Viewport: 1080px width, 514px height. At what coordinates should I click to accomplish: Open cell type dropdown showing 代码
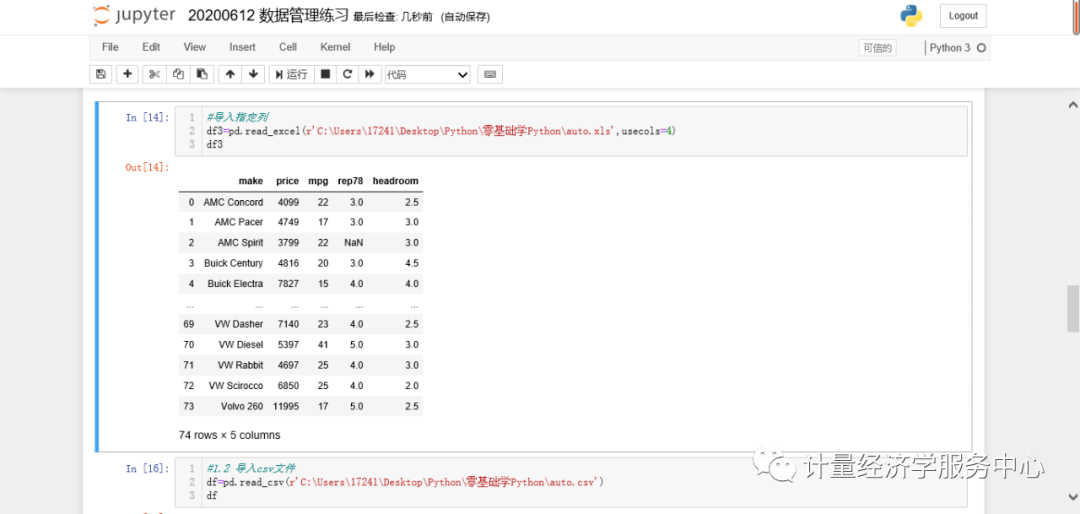point(427,74)
